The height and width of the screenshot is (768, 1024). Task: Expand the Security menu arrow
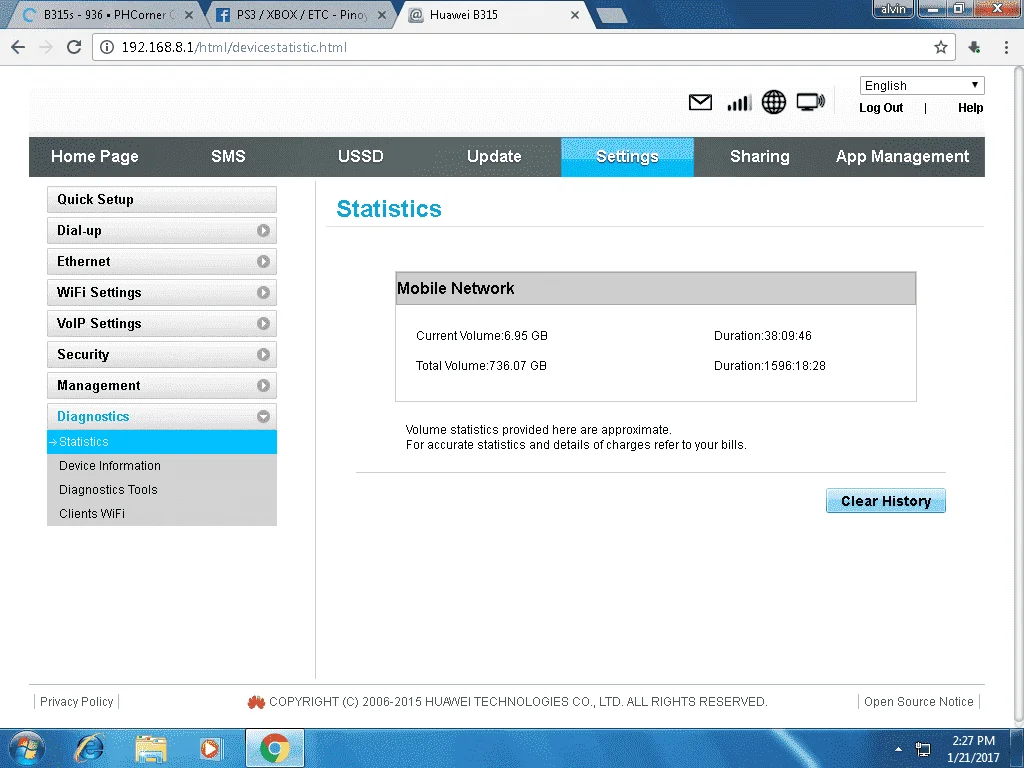click(263, 355)
